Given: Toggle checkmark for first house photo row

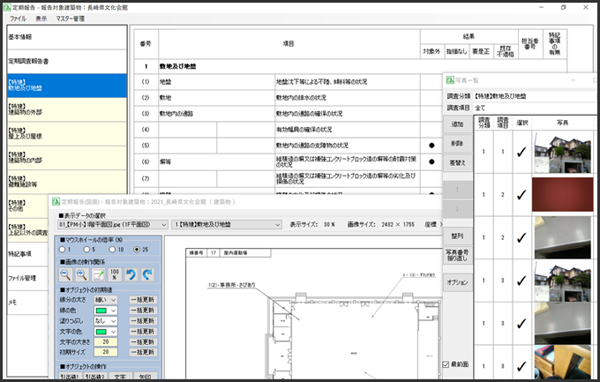Looking at the screenshot, I should click(x=521, y=152).
